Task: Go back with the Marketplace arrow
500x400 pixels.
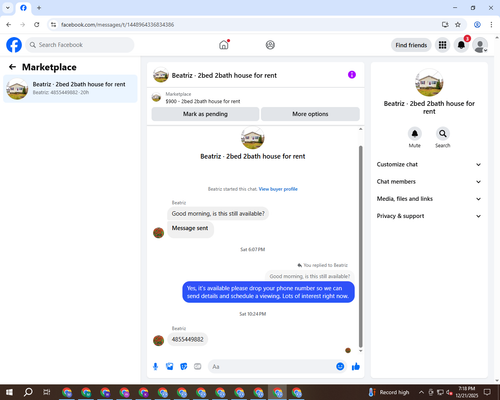Action: (x=12, y=67)
